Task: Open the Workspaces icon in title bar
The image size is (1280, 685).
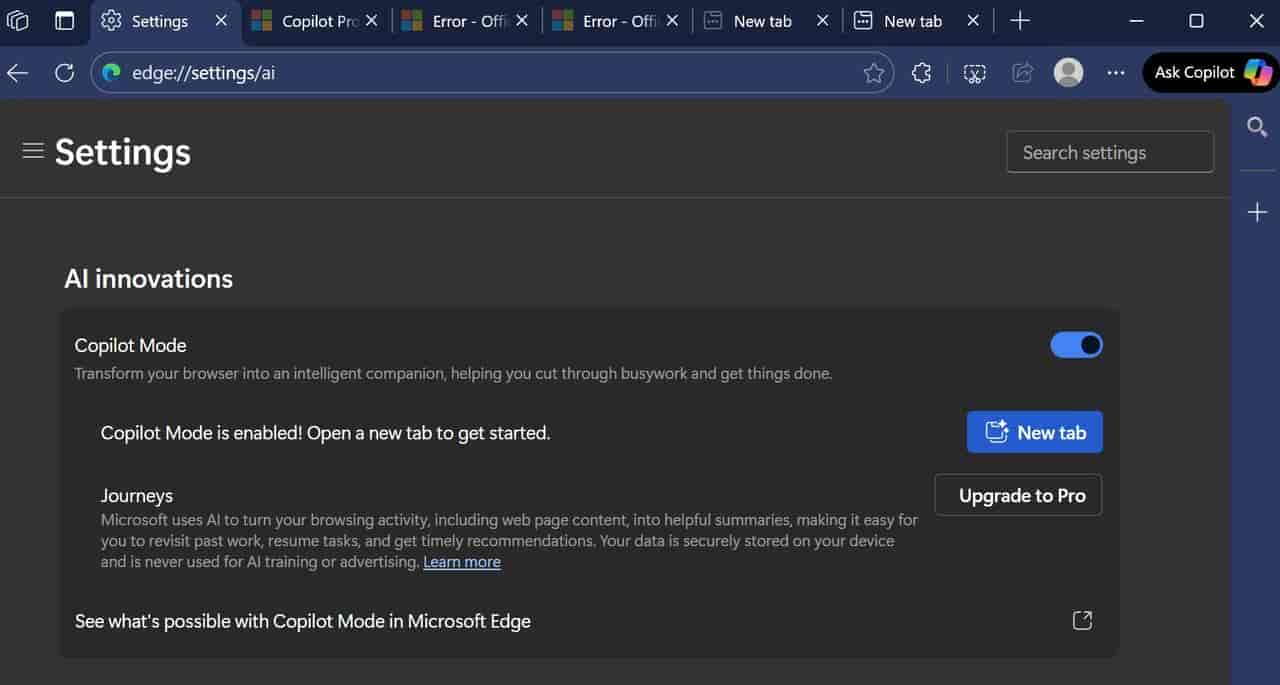Action: pyautogui.click(x=18, y=21)
